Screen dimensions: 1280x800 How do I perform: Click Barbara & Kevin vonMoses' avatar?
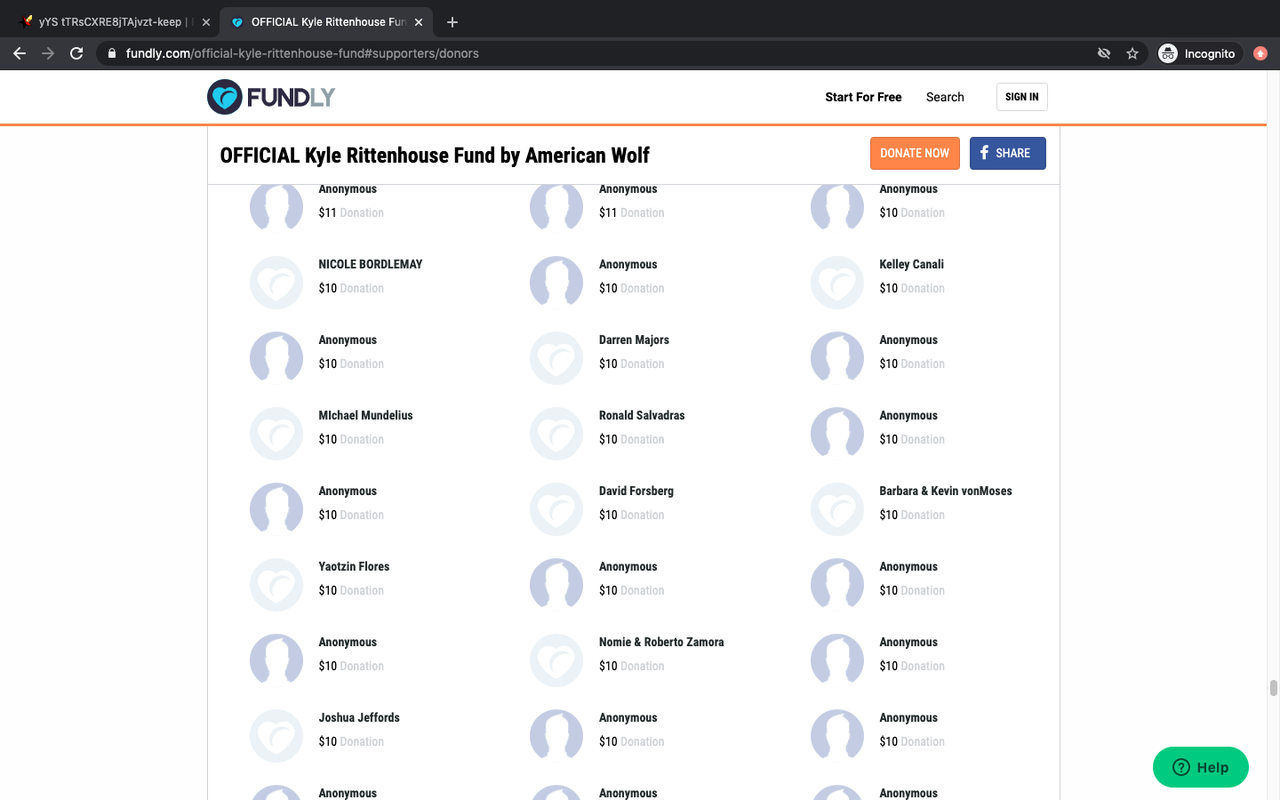(x=837, y=509)
